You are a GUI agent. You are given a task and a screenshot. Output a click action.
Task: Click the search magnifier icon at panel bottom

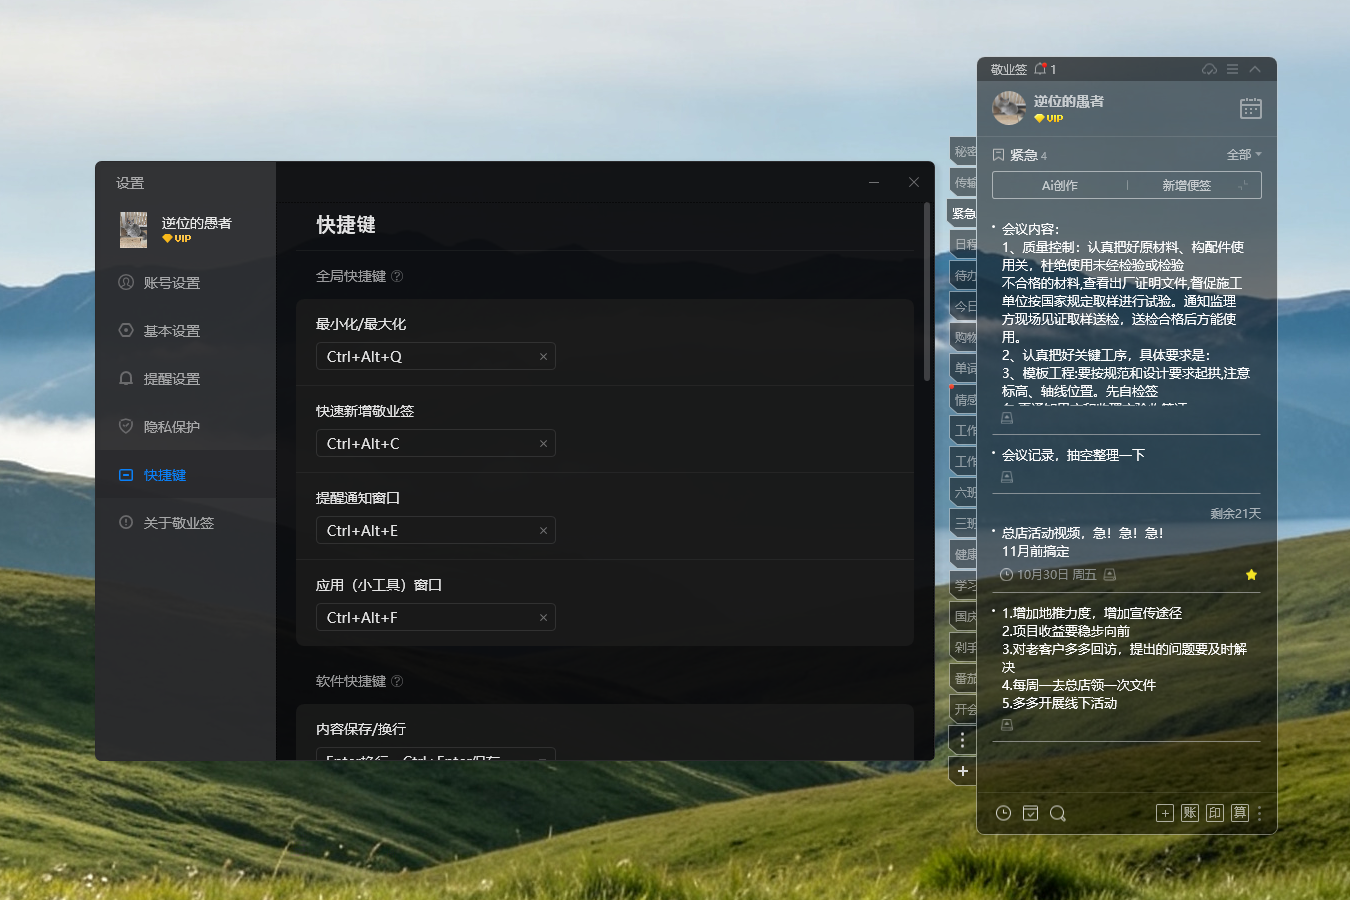pyautogui.click(x=1058, y=813)
